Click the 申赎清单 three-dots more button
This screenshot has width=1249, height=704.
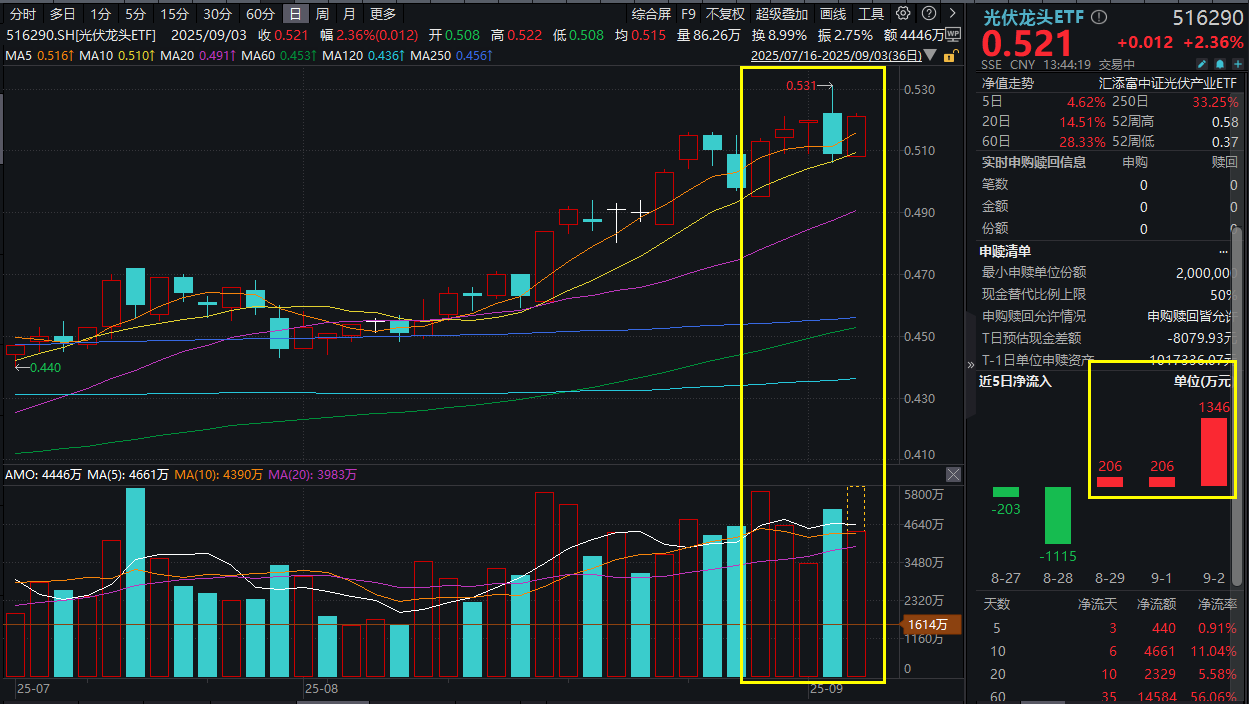(x=1223, y=251)
